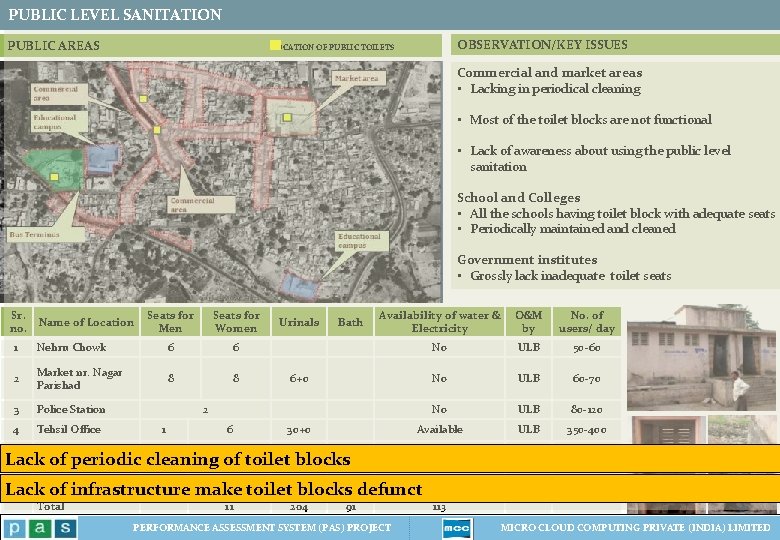This screenshot has width=780, height=540.
Task: Click 'Availability of water & Electricity' header
Action: [439, 322]
